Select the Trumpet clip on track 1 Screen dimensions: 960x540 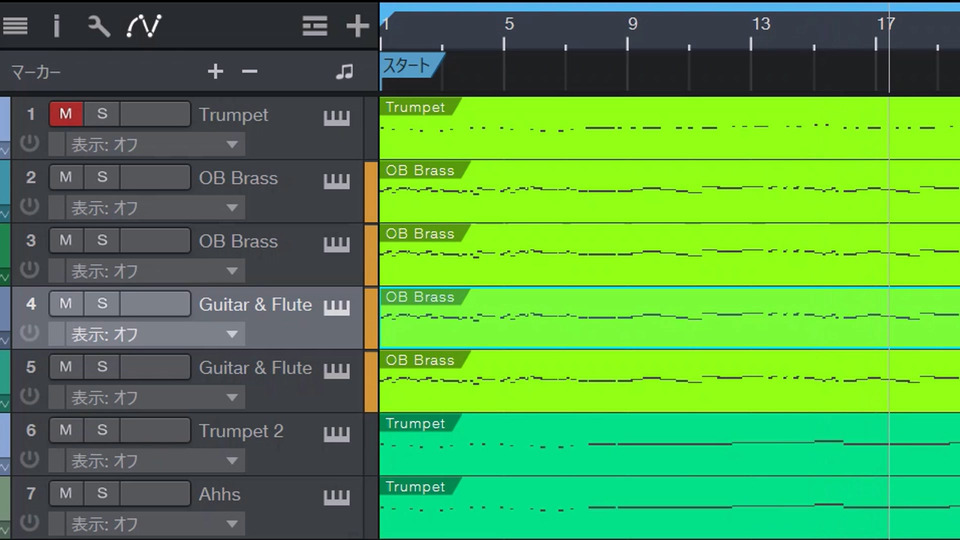[670, 128]
